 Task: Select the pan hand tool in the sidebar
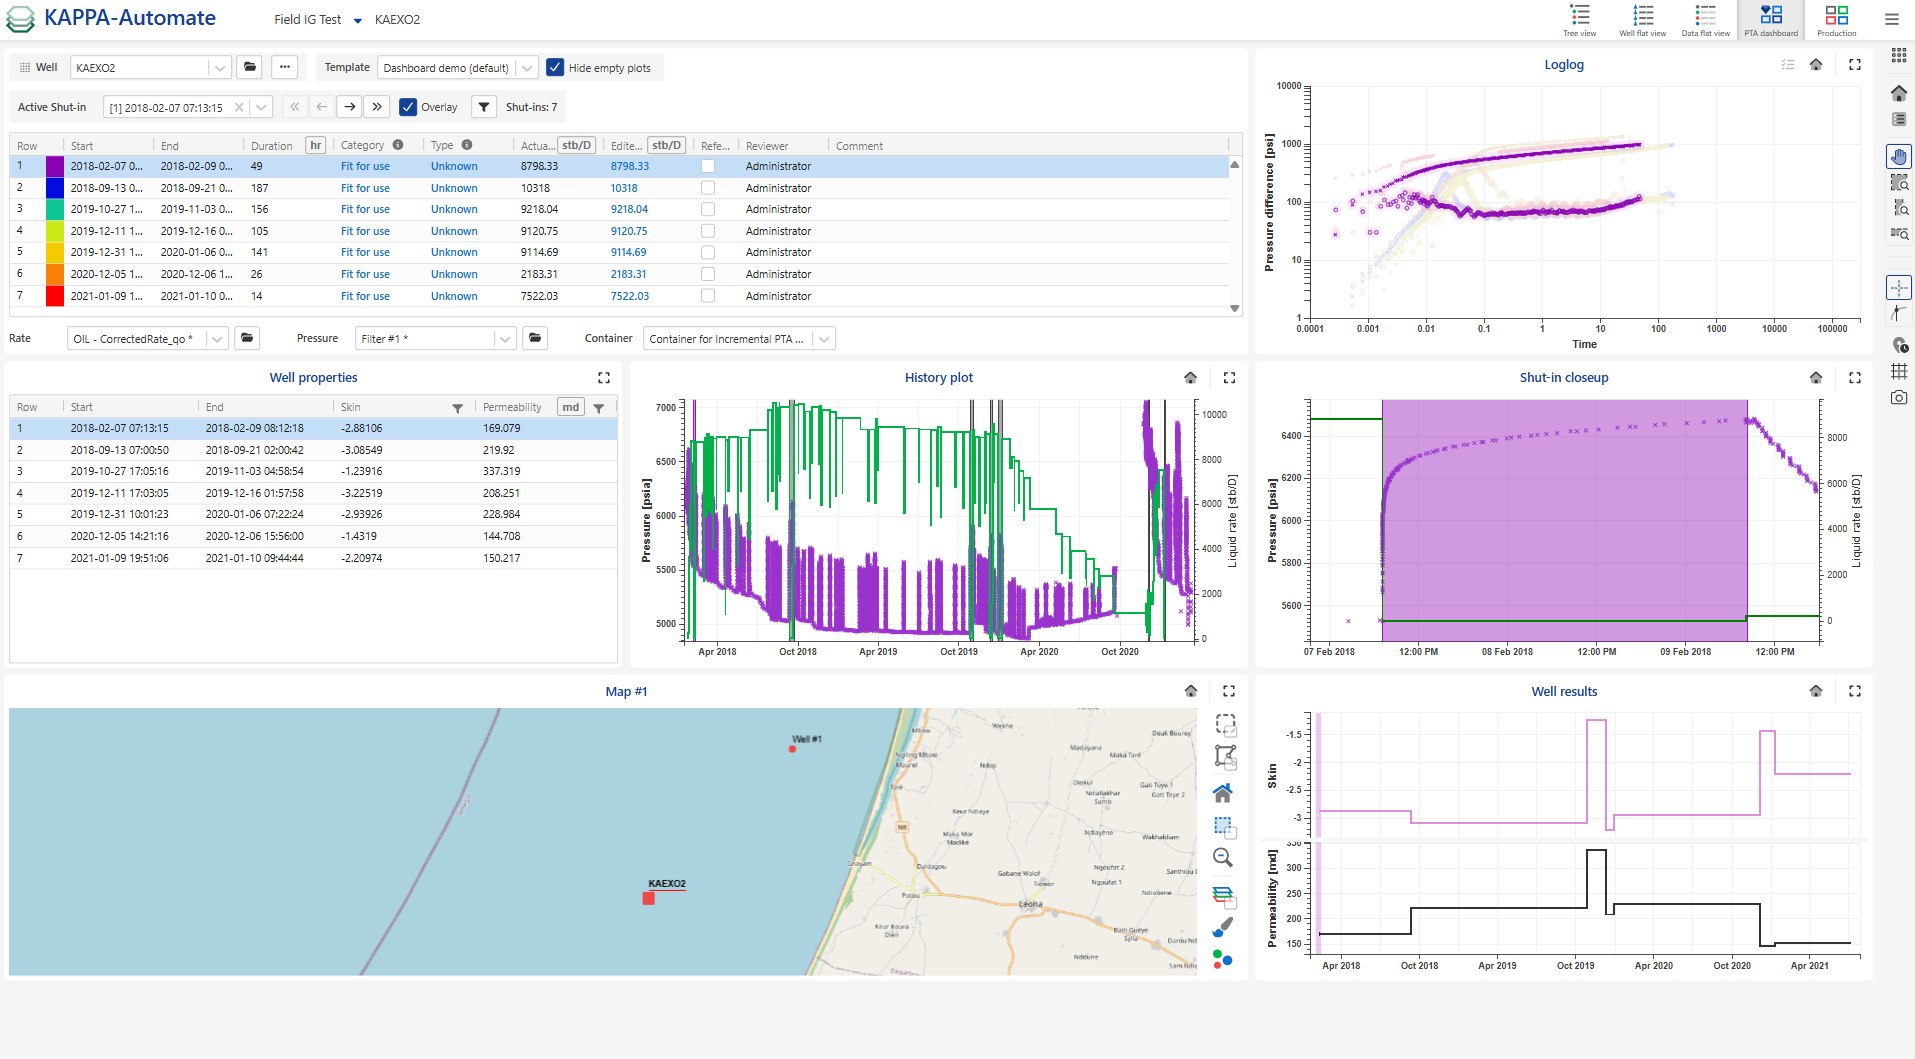[x=1899, y=156]
